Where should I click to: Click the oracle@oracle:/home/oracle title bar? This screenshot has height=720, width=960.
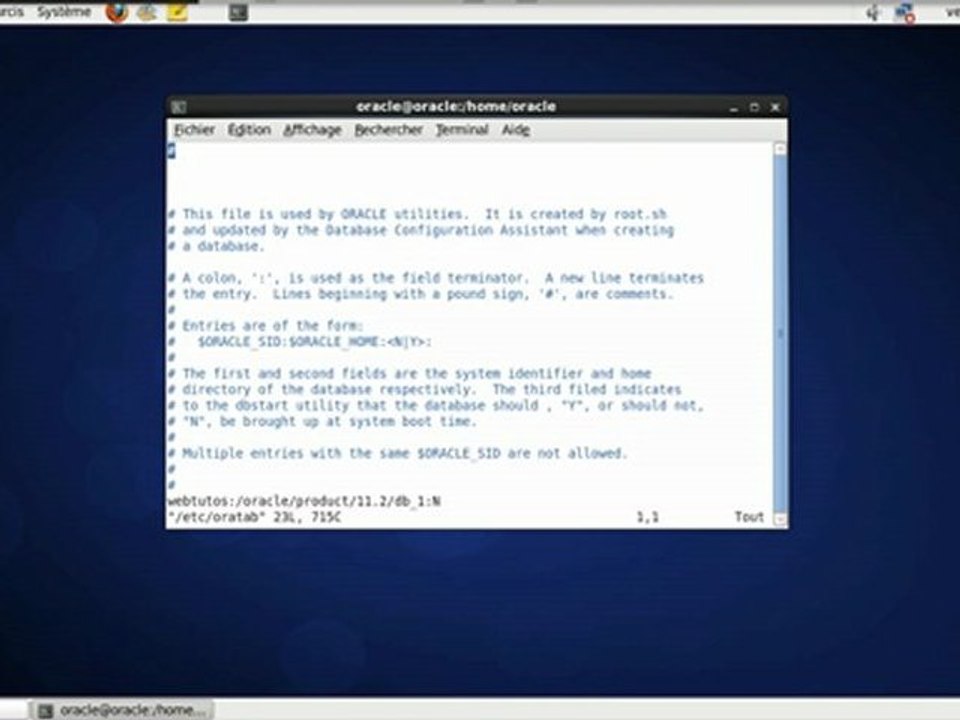pyautogui.click(x=456, y=107)
